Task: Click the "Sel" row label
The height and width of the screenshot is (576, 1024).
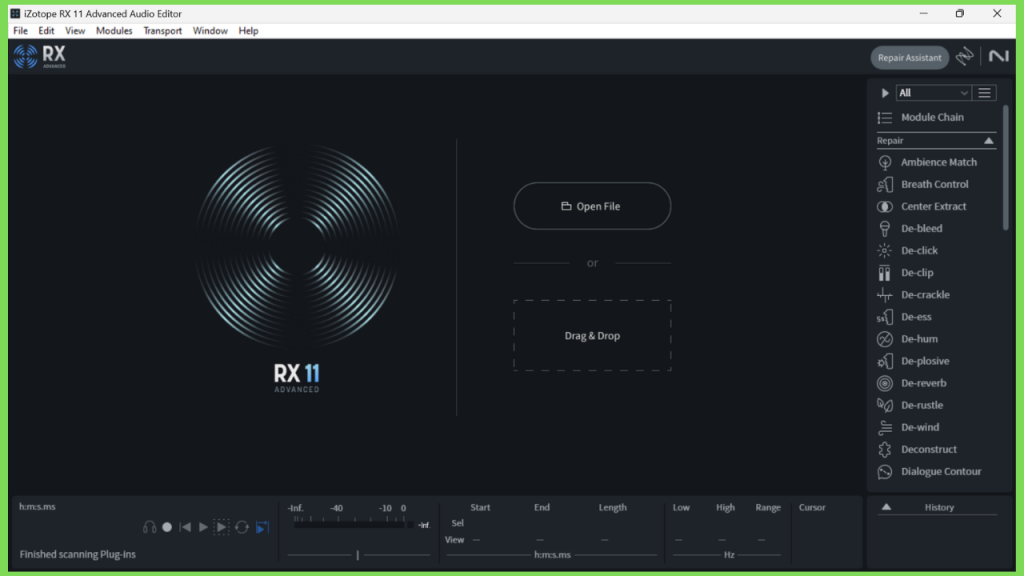Action: click(457, 523)
